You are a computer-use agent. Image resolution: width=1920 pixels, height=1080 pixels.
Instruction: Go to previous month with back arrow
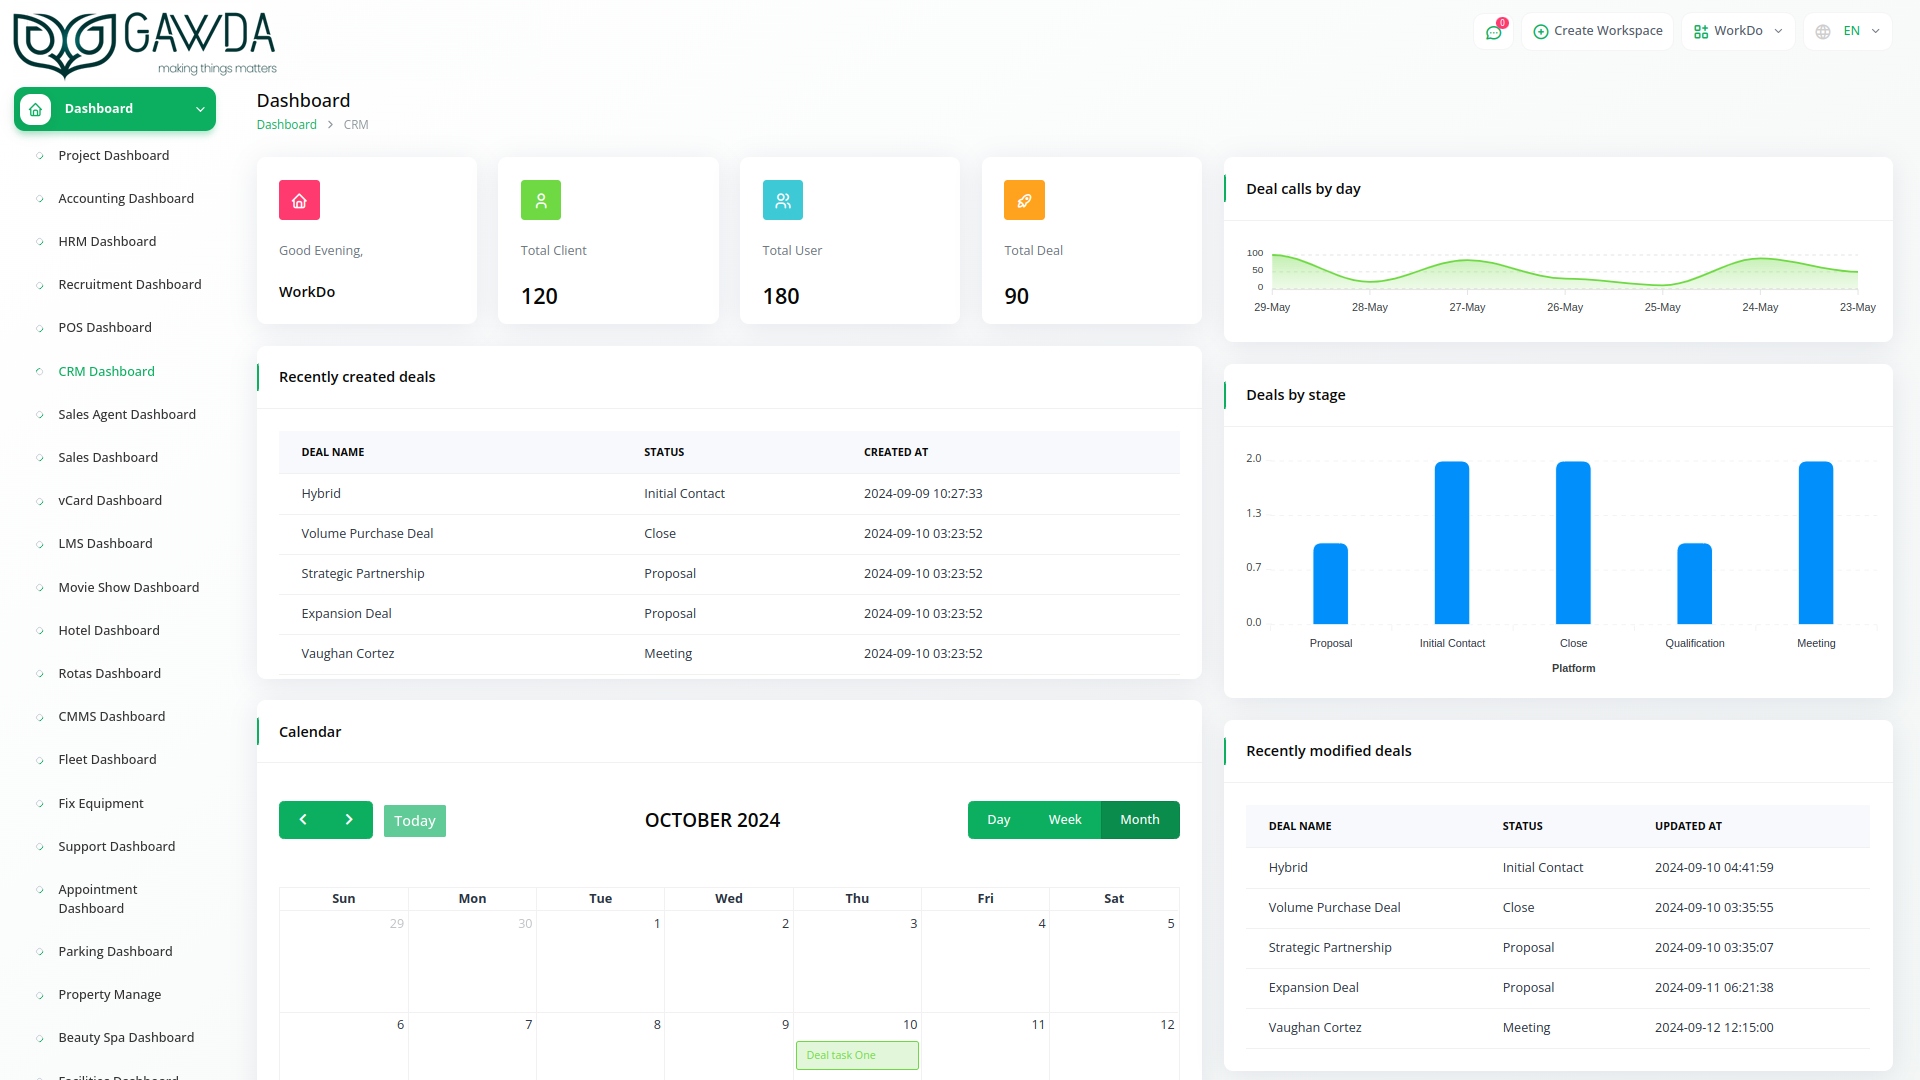point(303,820)
